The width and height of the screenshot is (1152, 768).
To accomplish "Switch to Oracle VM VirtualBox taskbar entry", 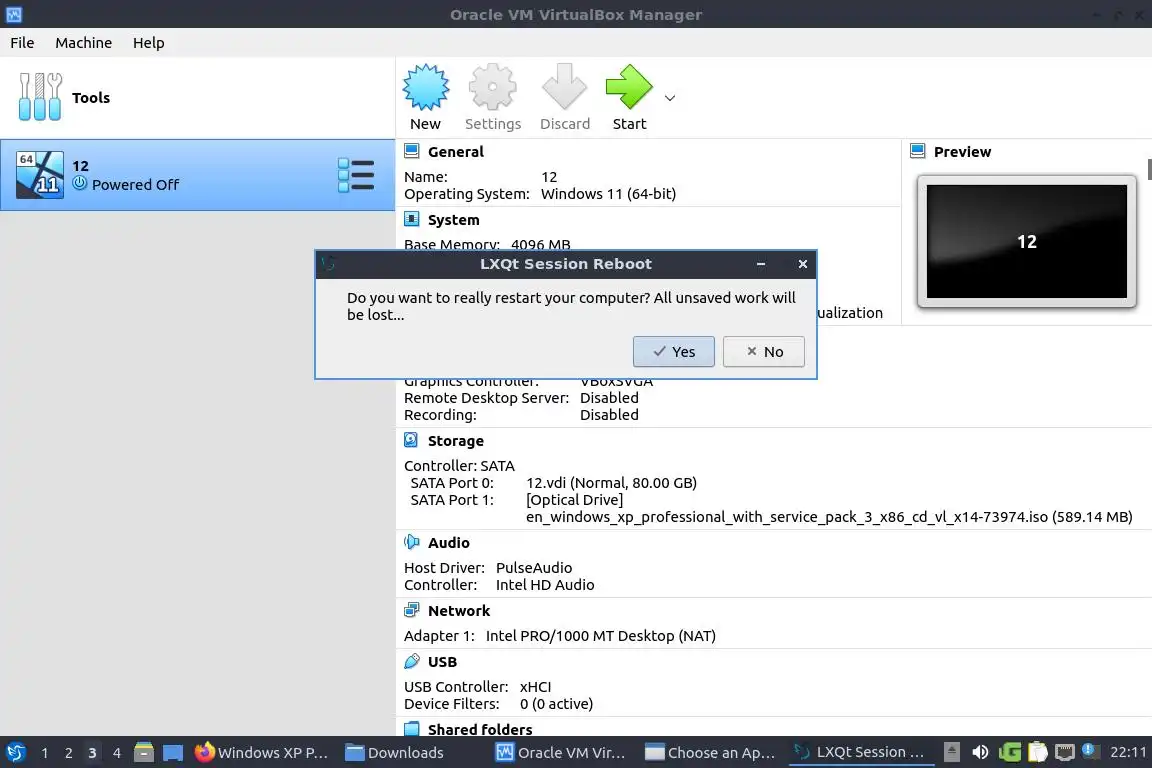I will click(x=561, y=753).
